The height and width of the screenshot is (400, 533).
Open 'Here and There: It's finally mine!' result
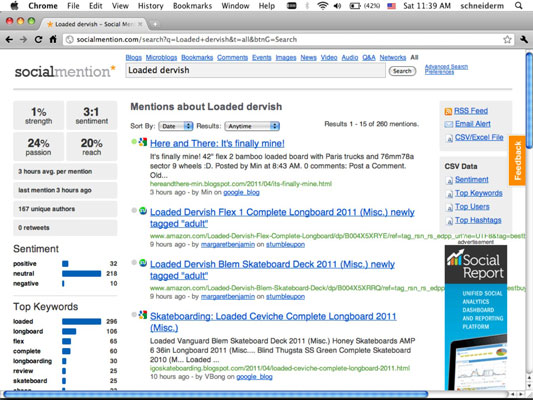217,143
